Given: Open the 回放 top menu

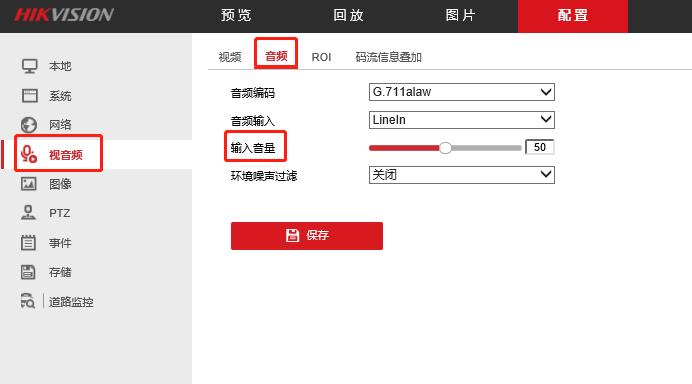Looking at the screenshot, I should 348,15.
